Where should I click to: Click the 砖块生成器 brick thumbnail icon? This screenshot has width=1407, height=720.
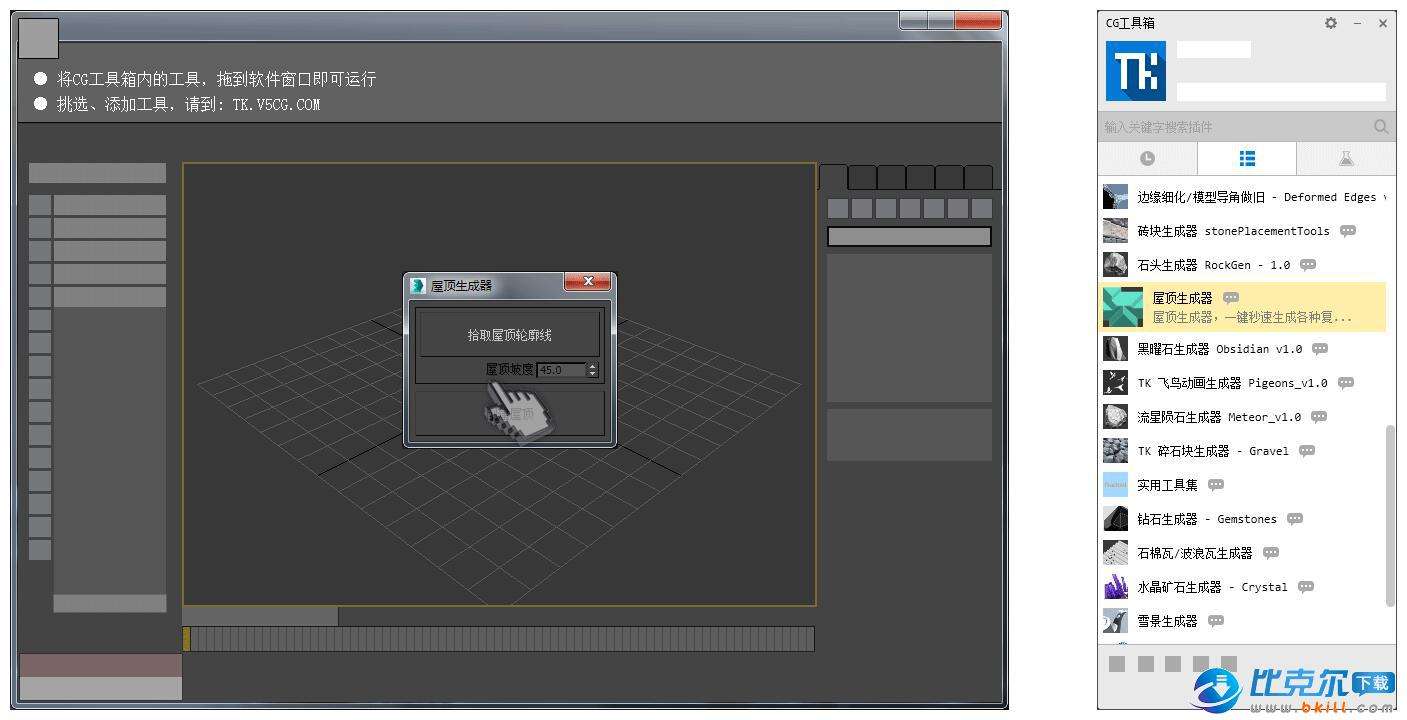[x=1115, y=231]
